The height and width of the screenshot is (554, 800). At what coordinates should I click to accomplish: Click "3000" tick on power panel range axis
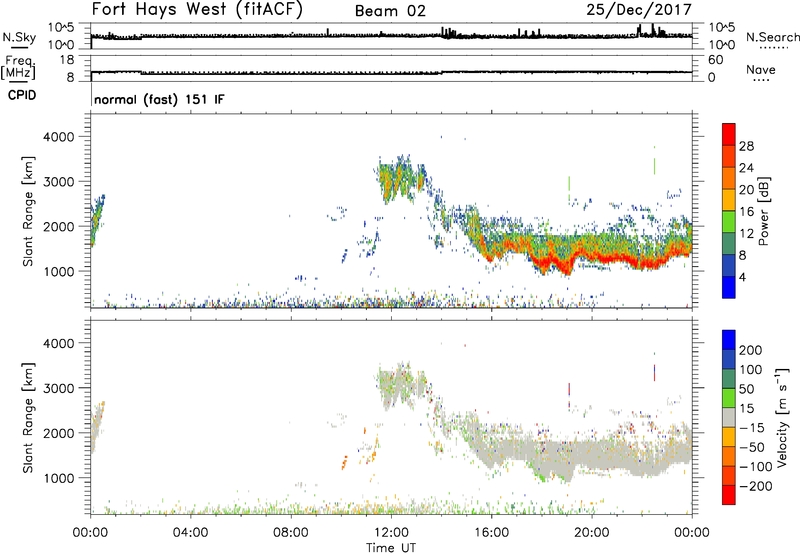[x=59, y=182]
